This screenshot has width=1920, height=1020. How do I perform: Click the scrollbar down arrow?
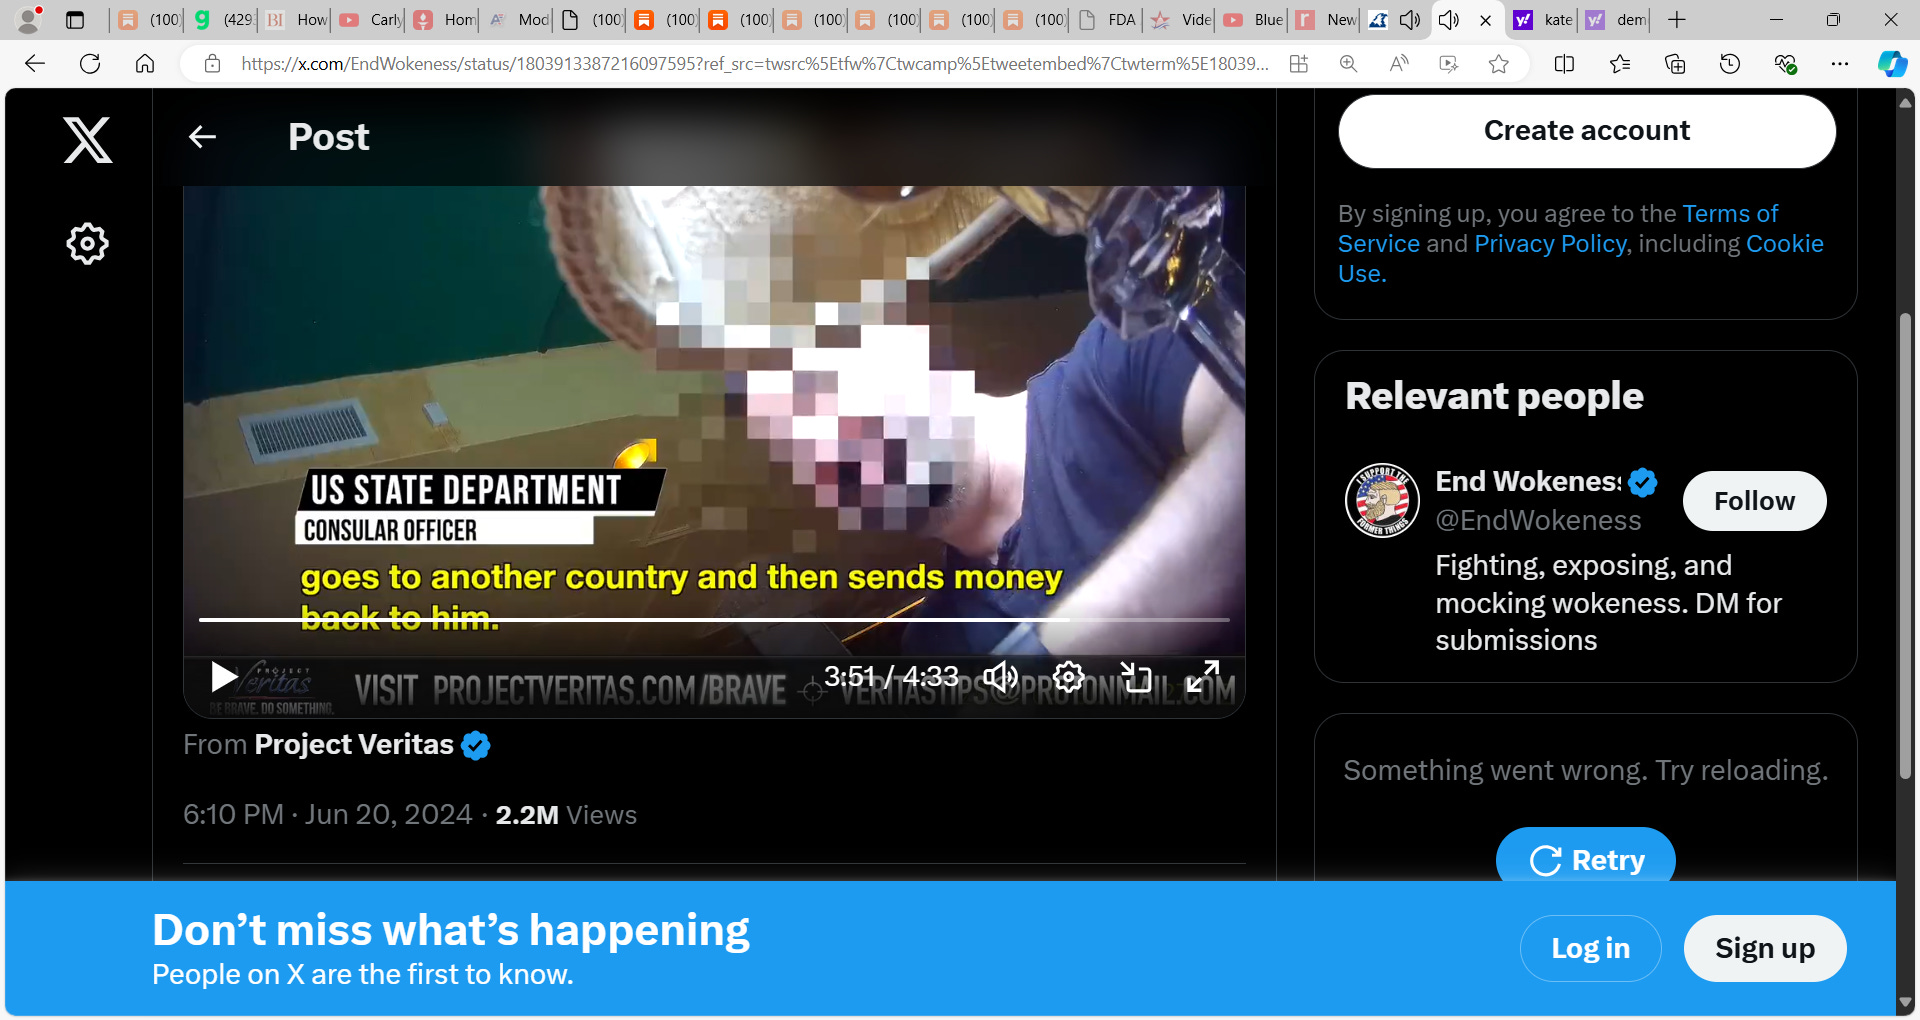1905,1003
